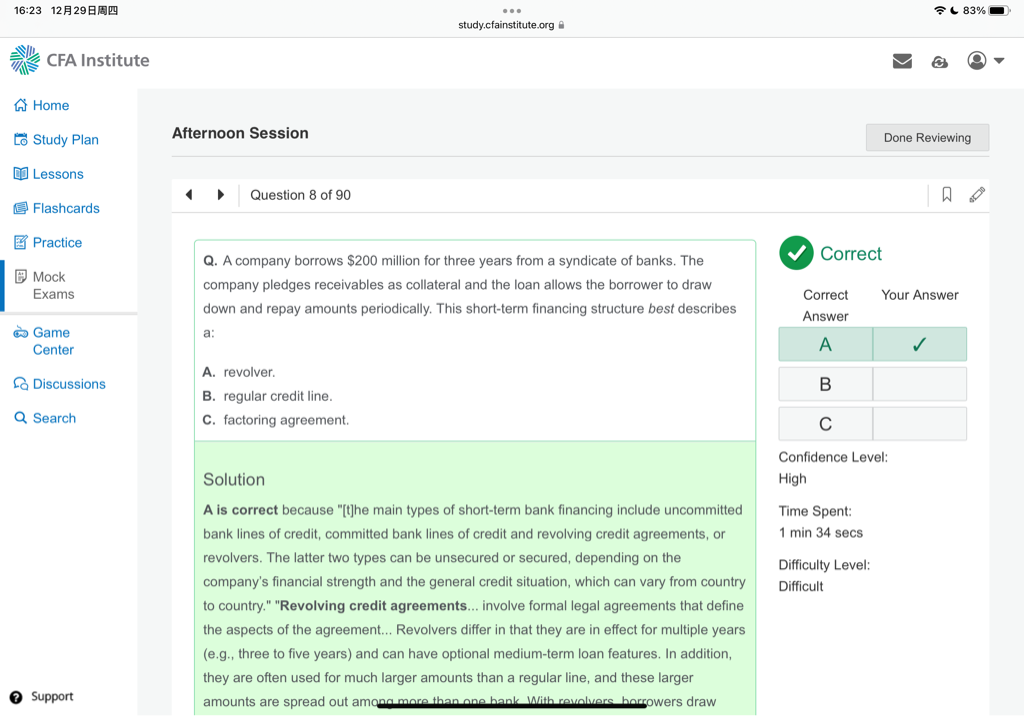Click answer row C in results

872,424
